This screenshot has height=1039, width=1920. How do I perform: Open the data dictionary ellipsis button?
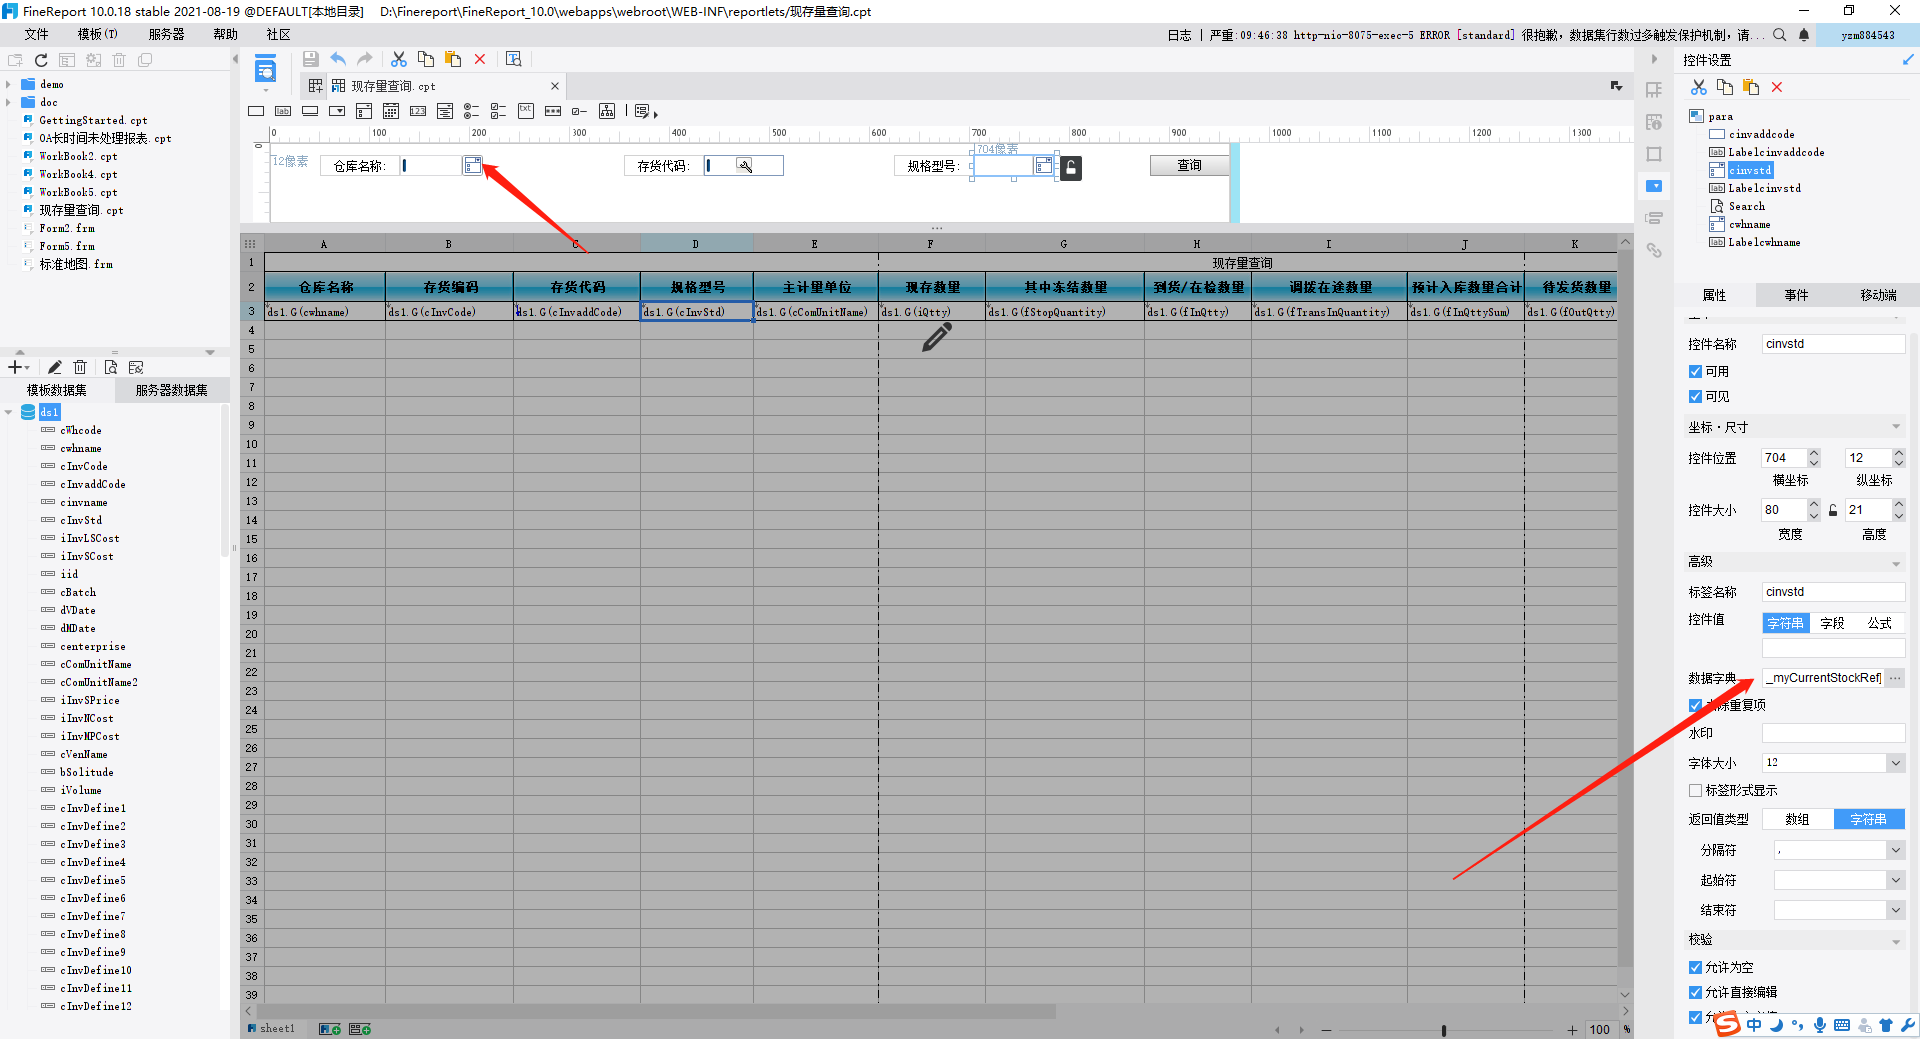1895,678
